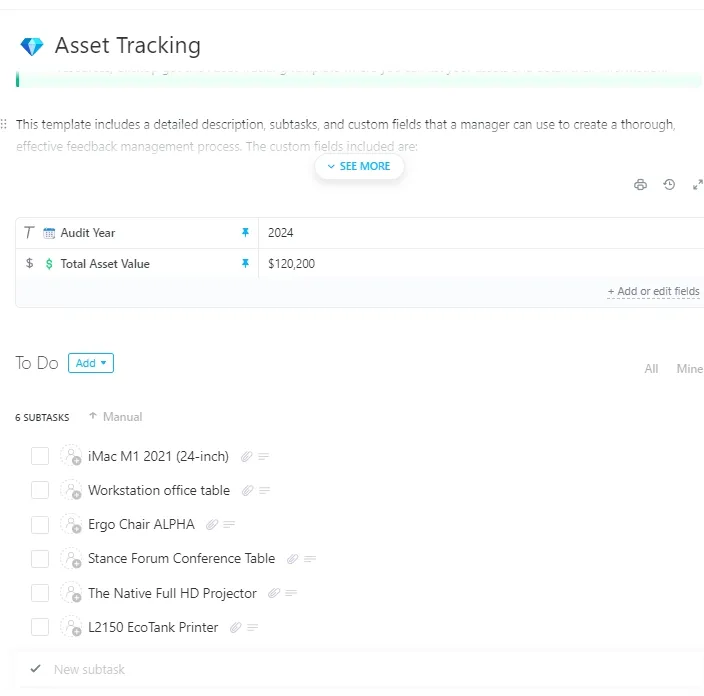Assign user to iMac M1 2021 subtask
The width and height of the screenshot is (704, 696).
71,456
